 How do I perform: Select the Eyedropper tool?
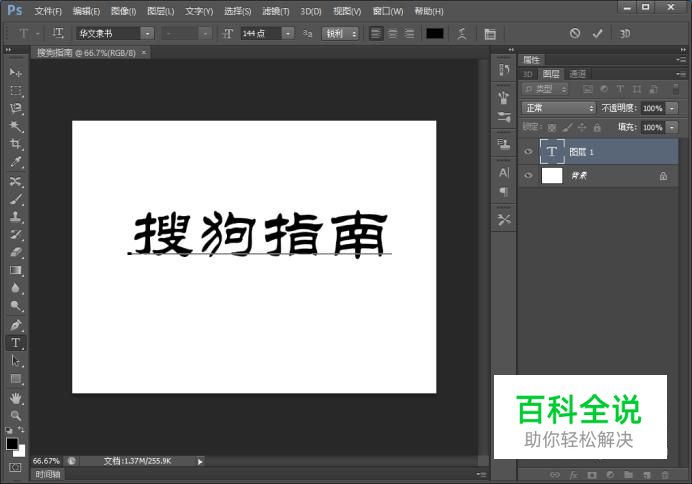(15, 162)
